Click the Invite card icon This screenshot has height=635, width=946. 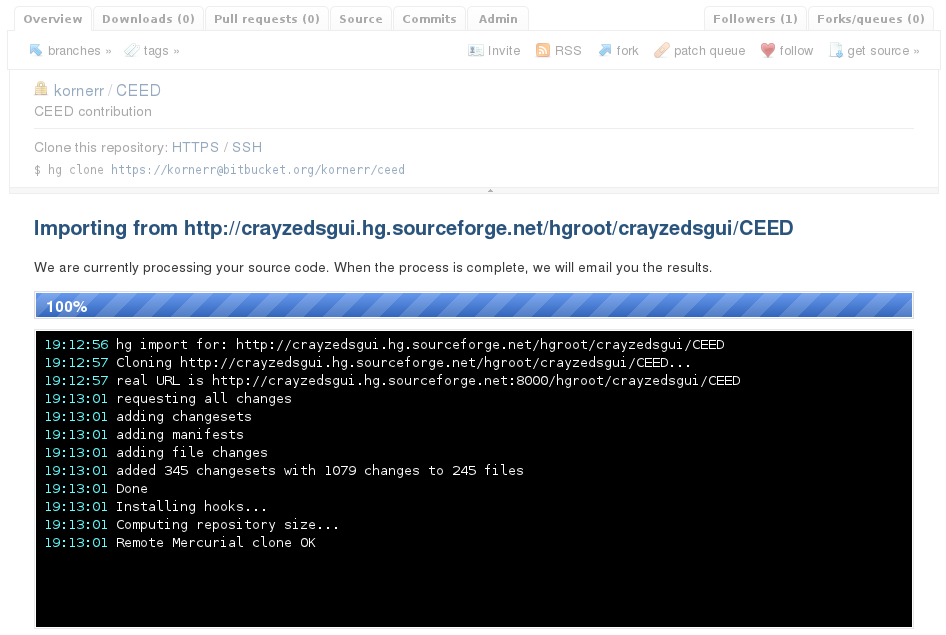point(475,51)
